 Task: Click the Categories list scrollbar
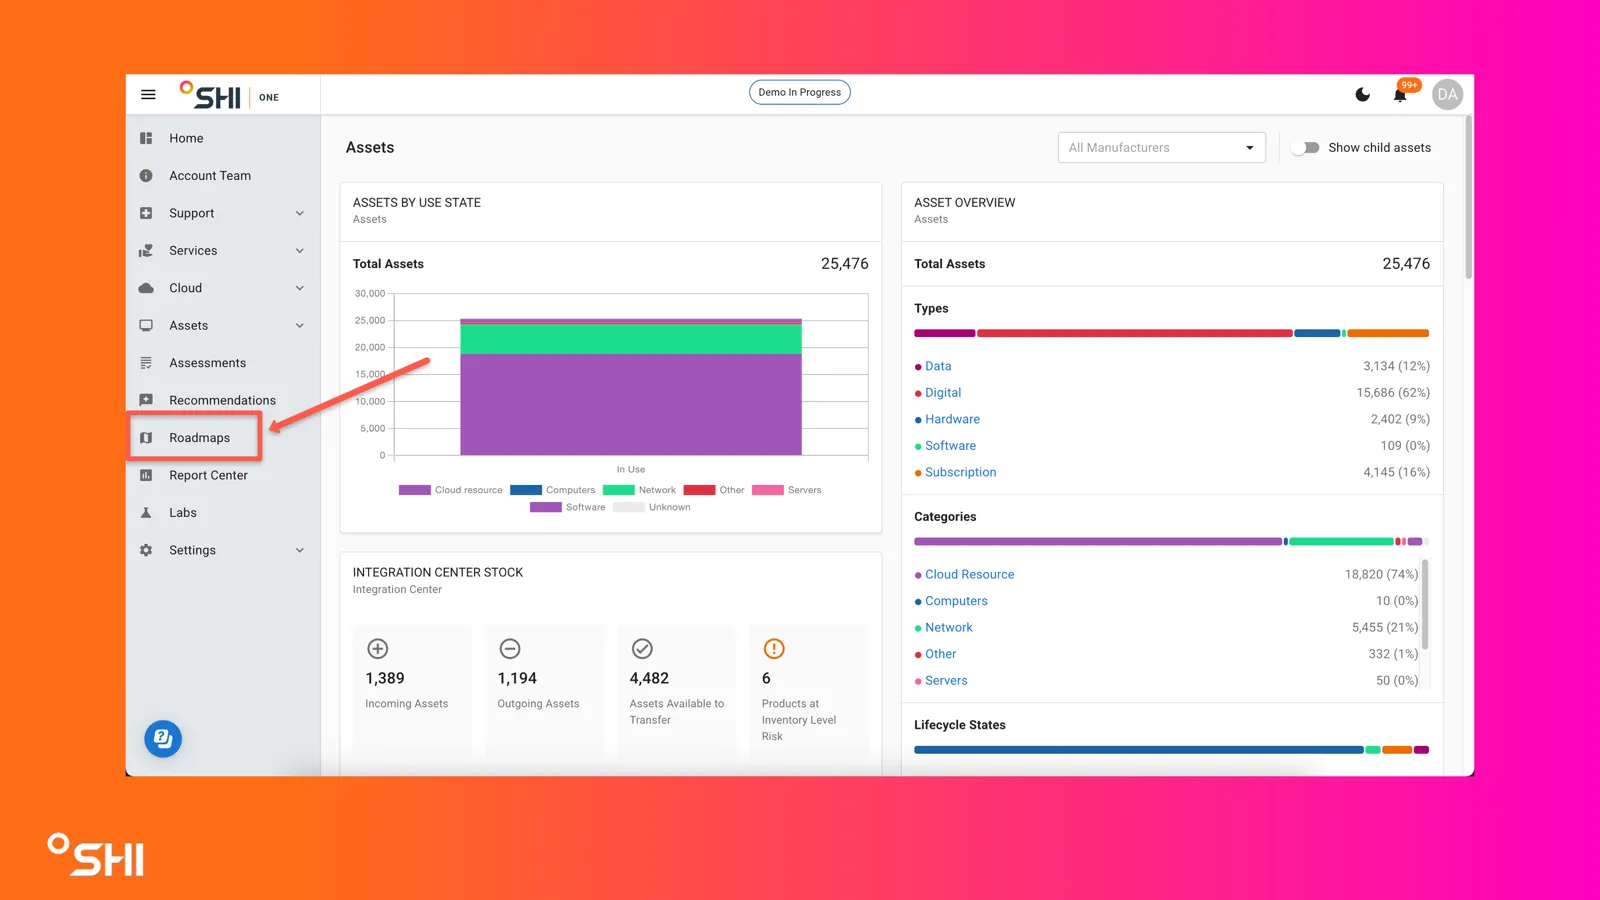click(x=1425, y=605)
